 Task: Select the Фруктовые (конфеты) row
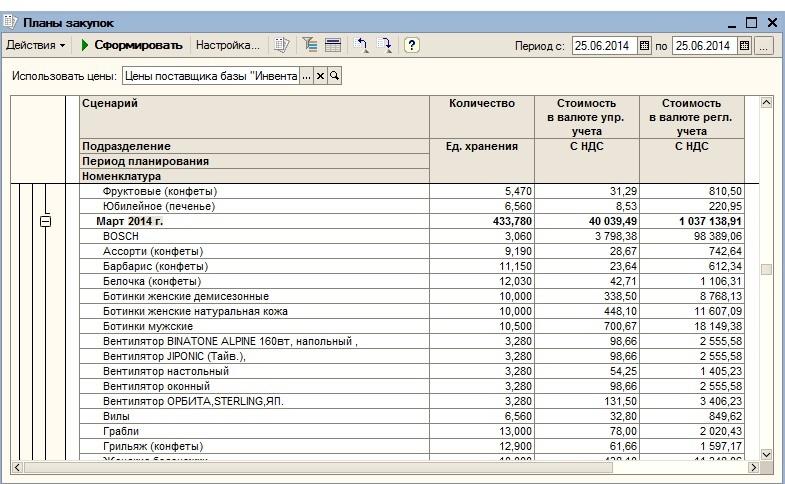pyautogui.click(x=411, y=191)
